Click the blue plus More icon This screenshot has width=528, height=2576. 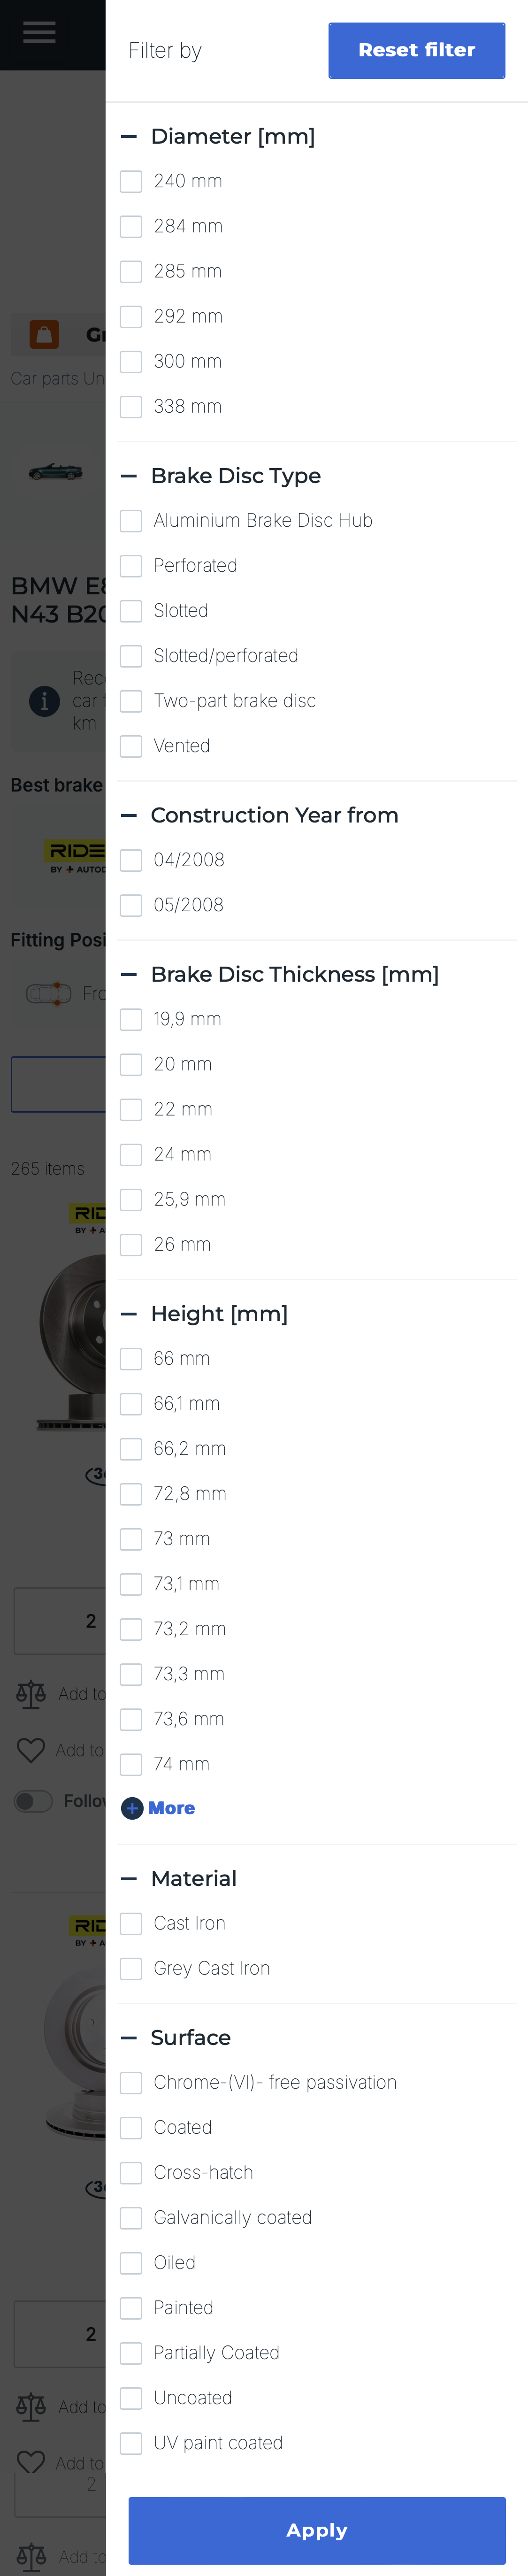pos(132,1808)
